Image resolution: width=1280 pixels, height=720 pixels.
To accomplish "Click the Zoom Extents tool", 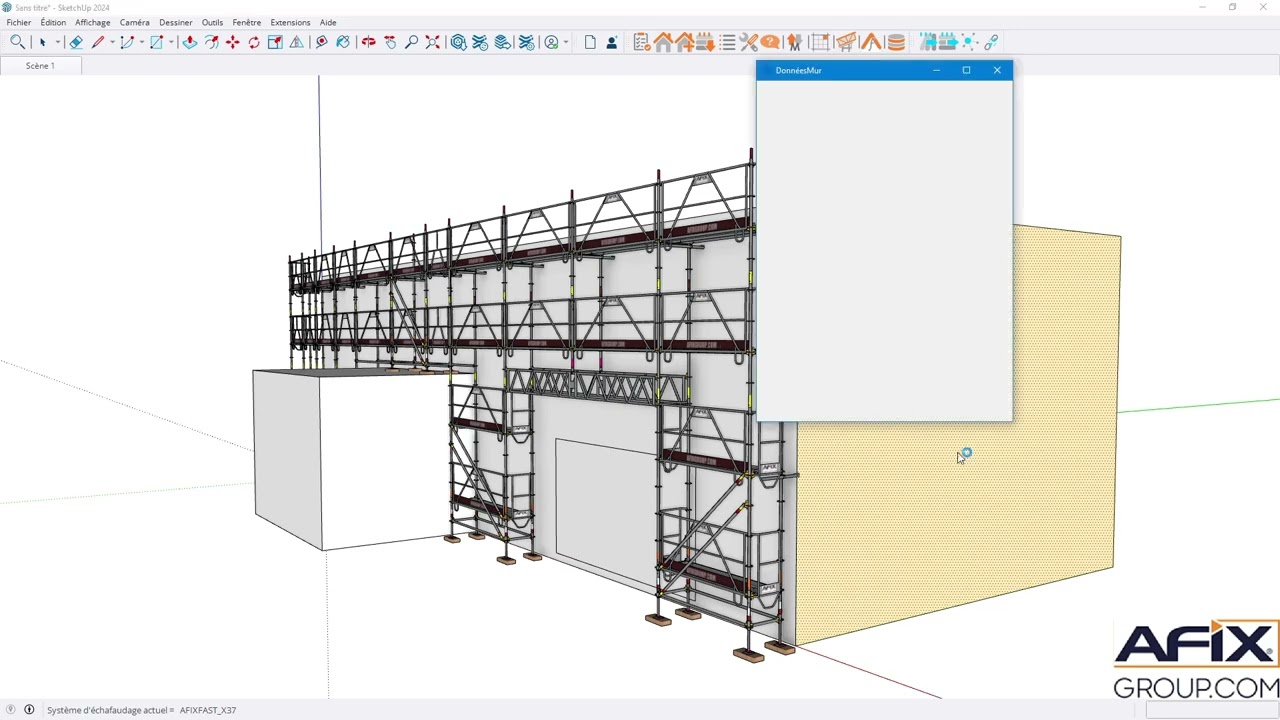I will (432, 42).
